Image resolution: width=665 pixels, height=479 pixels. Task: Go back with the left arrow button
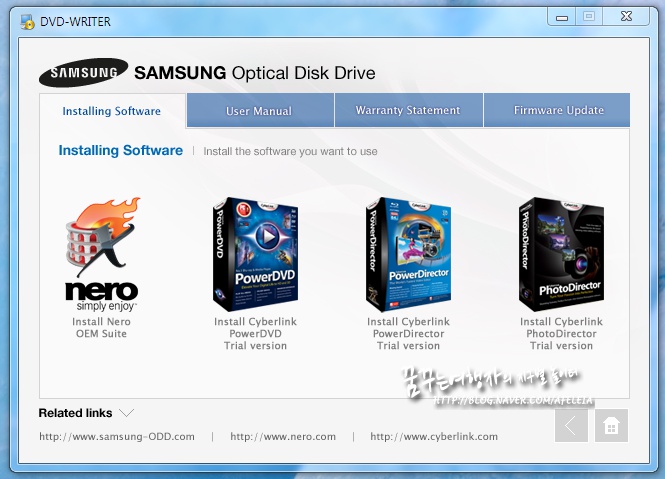pyautogui.click(x=571, y=426)
